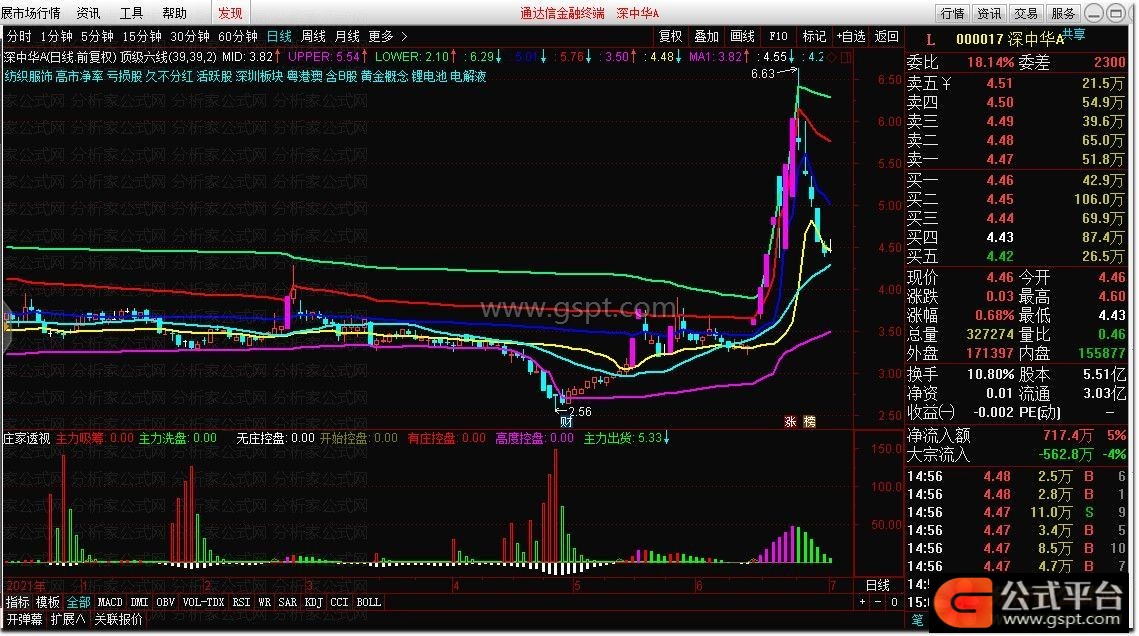Expand the 扩展 panel
The image size is (1139, 636).
[x=68, y=619]
